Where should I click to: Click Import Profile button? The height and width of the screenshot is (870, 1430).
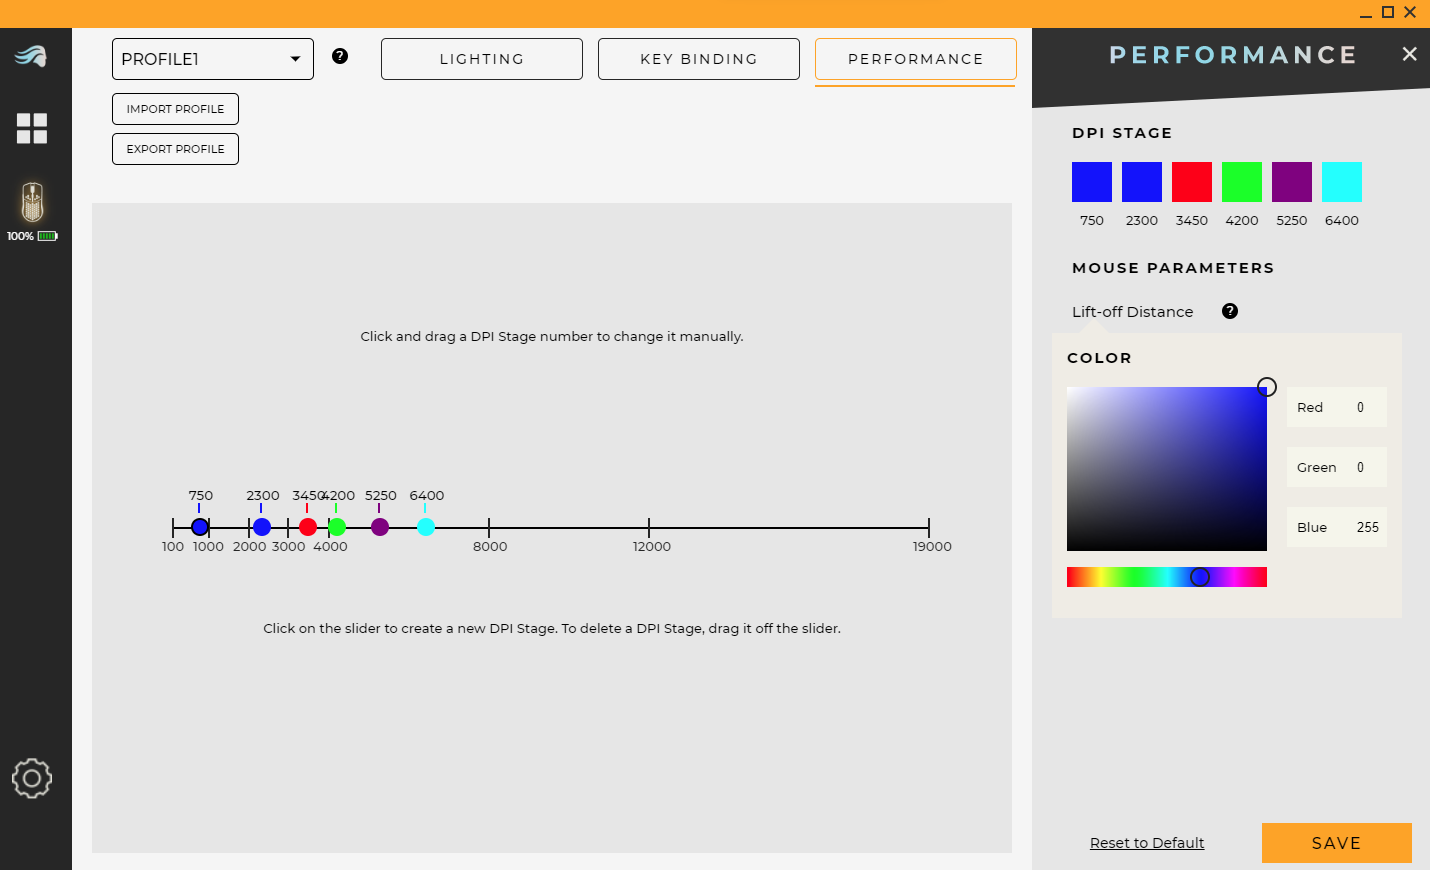coord(175,109)
